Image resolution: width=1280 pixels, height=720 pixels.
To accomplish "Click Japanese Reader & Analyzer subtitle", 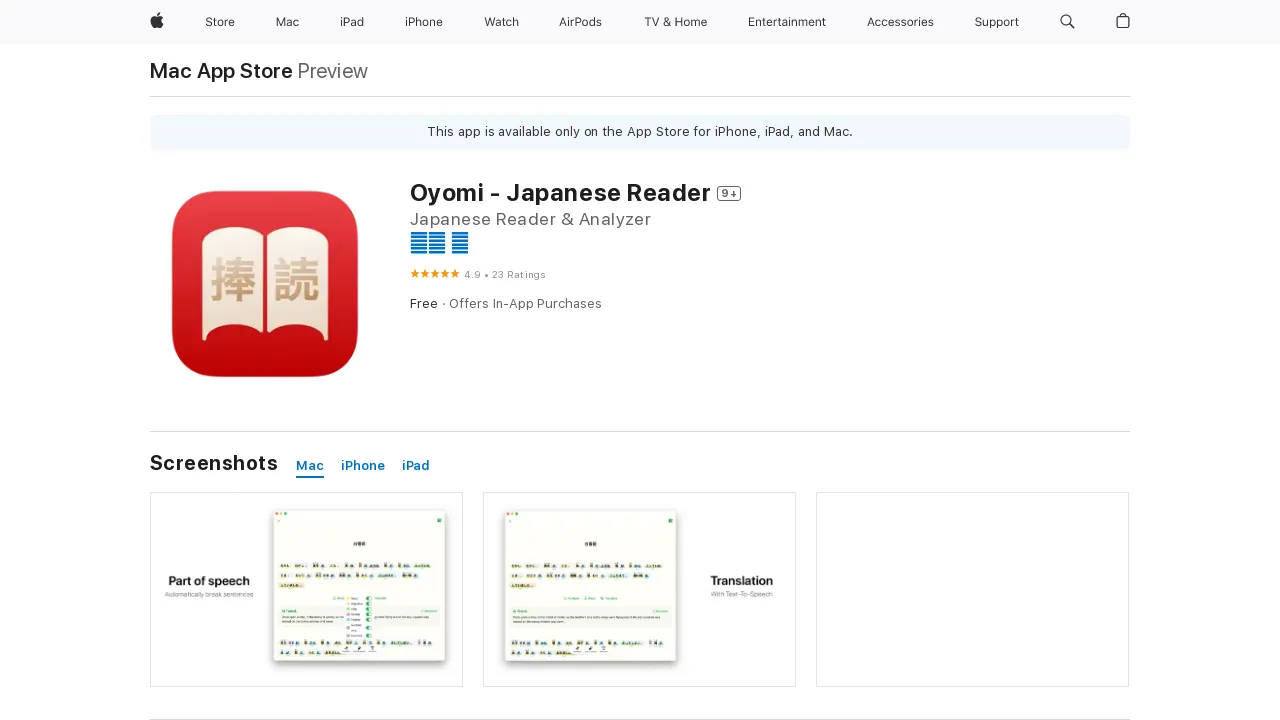I will click(x=530, y=220).
